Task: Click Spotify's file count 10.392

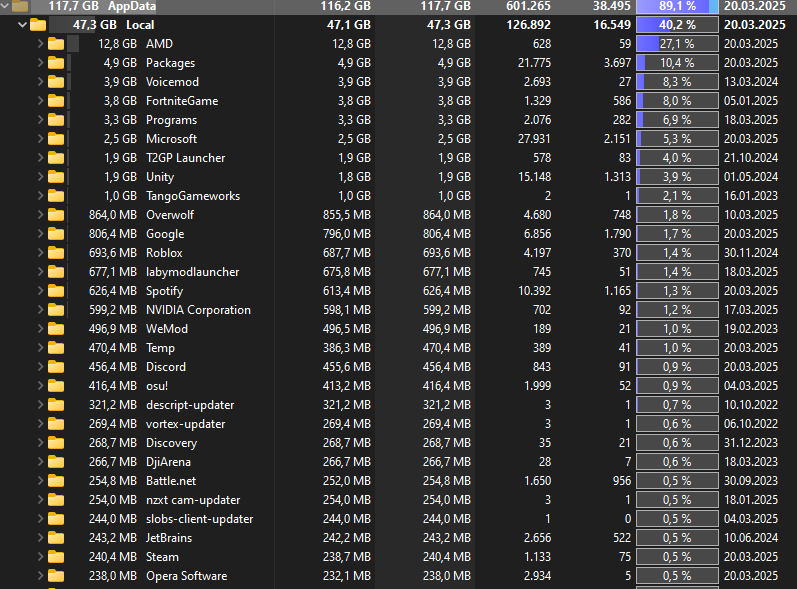Action: [x=534, y=291]
